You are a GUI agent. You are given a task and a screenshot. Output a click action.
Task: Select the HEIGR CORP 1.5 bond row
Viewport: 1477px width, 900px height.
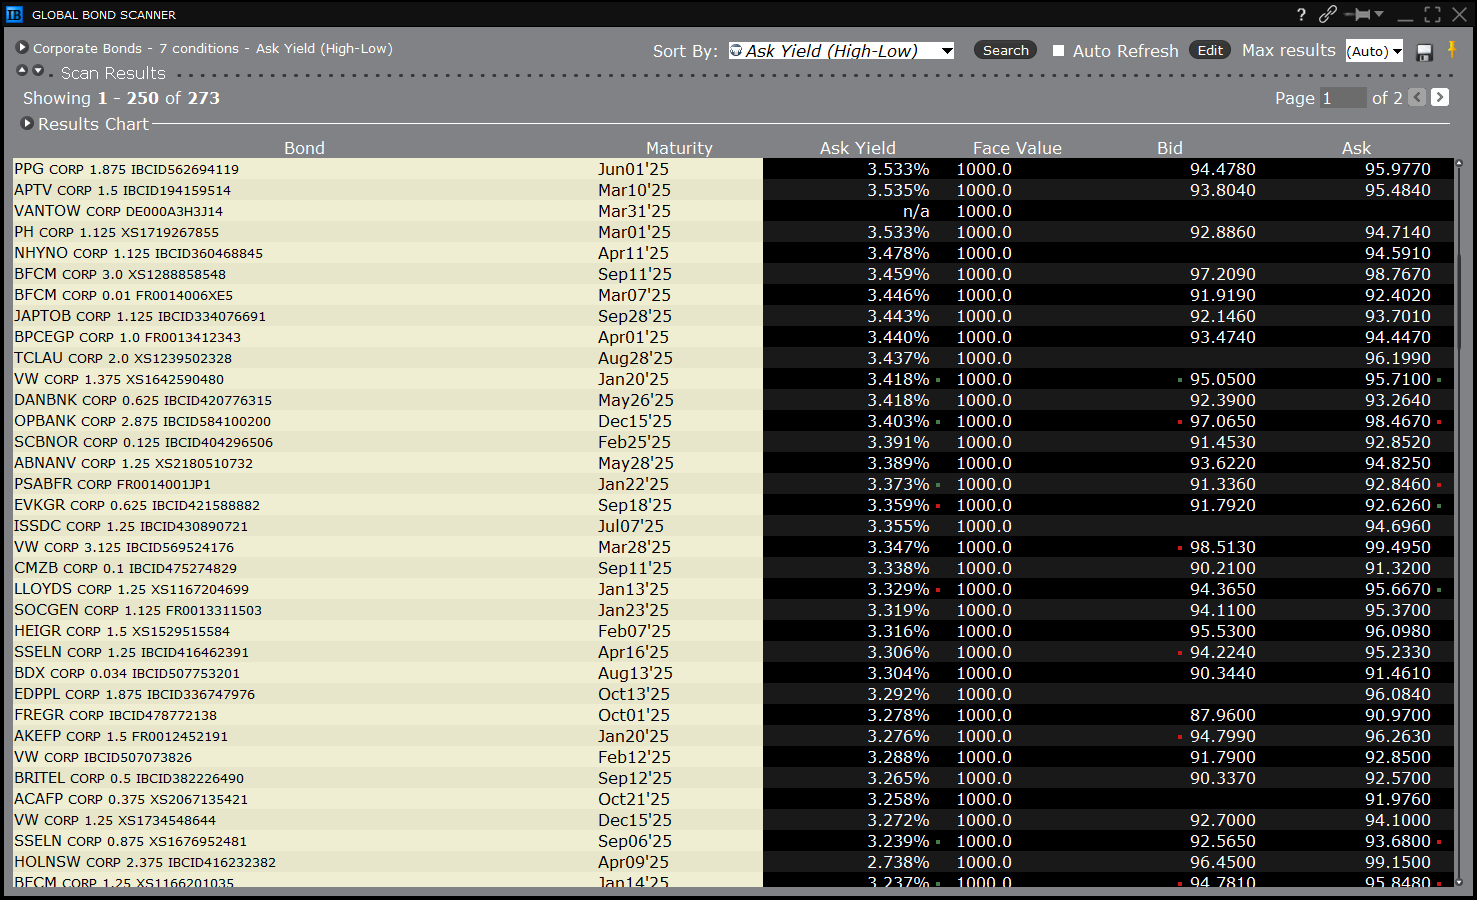[733, 631]
